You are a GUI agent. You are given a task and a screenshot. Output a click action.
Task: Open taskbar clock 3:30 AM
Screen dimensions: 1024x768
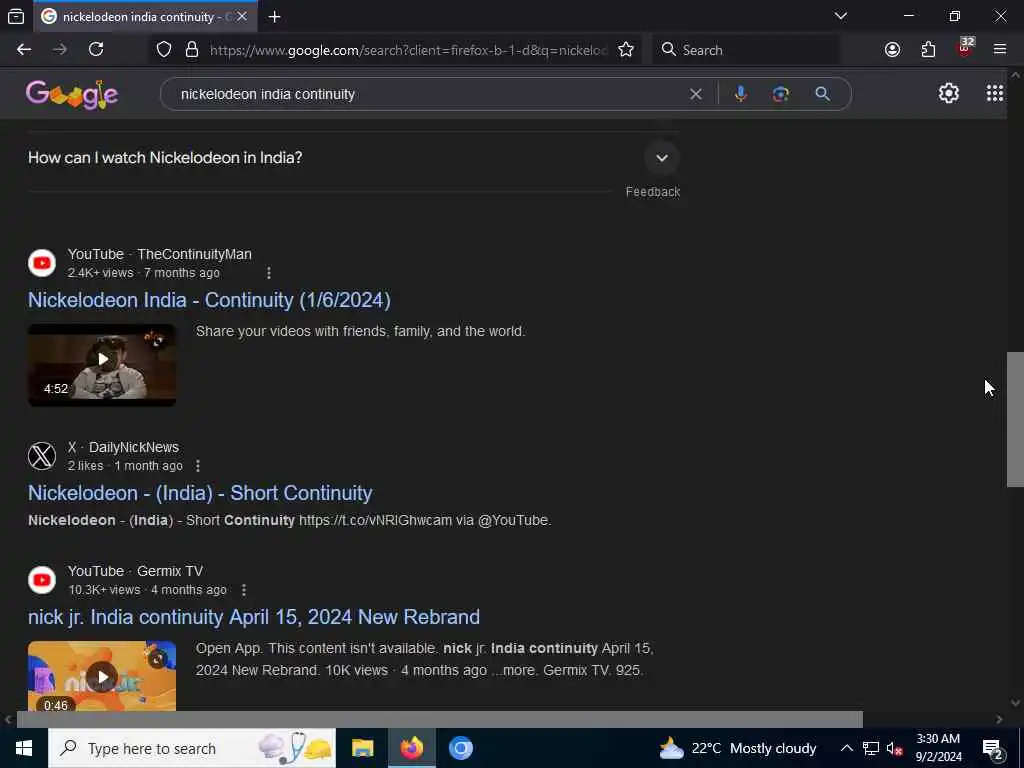(938, 748)
